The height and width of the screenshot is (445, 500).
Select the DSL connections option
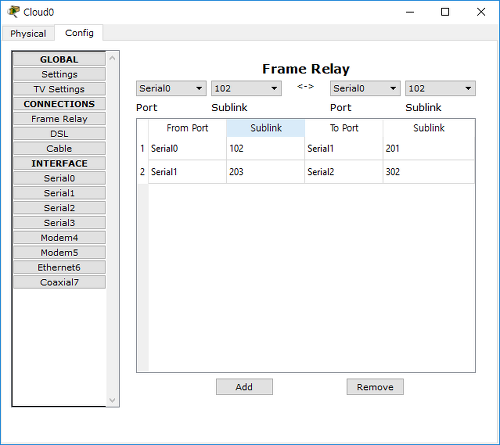click(x=59, y=134)
